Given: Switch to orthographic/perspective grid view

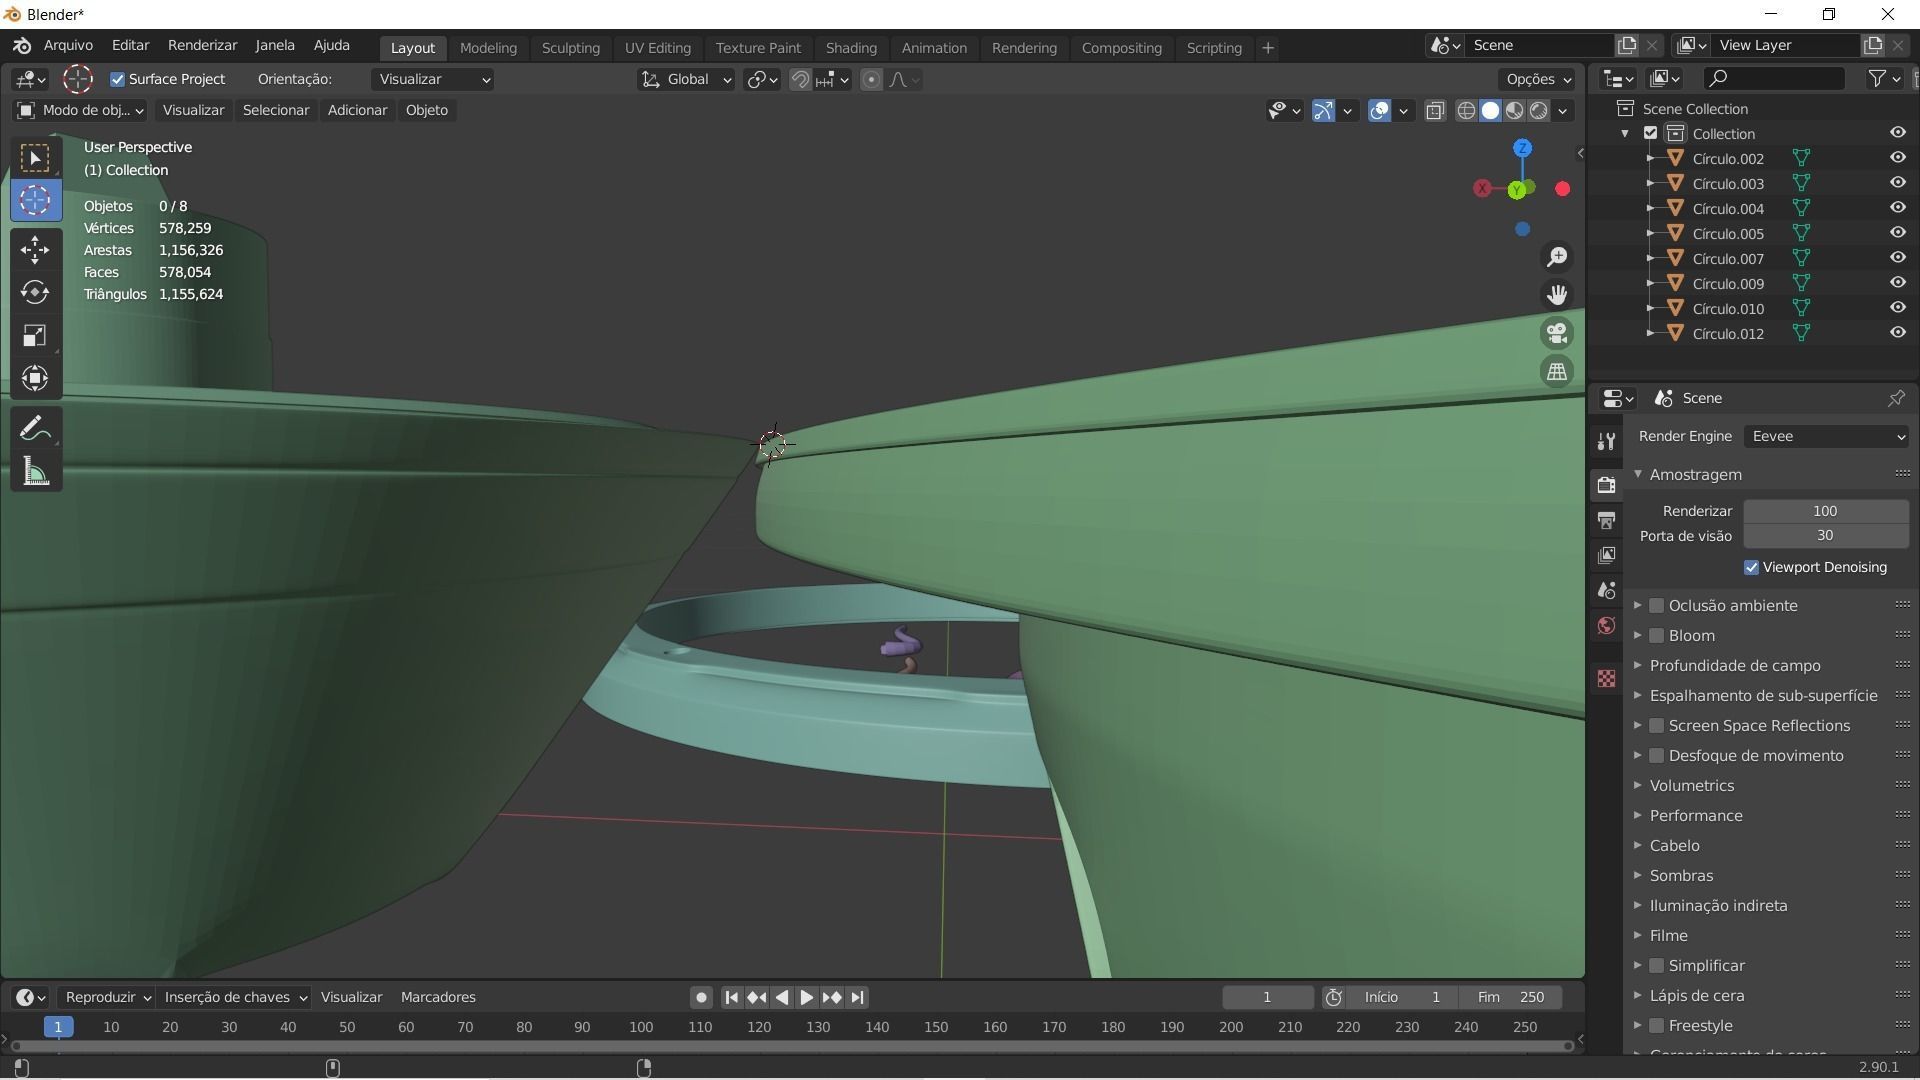Looking at the screenshot, I should (1557, 372).
